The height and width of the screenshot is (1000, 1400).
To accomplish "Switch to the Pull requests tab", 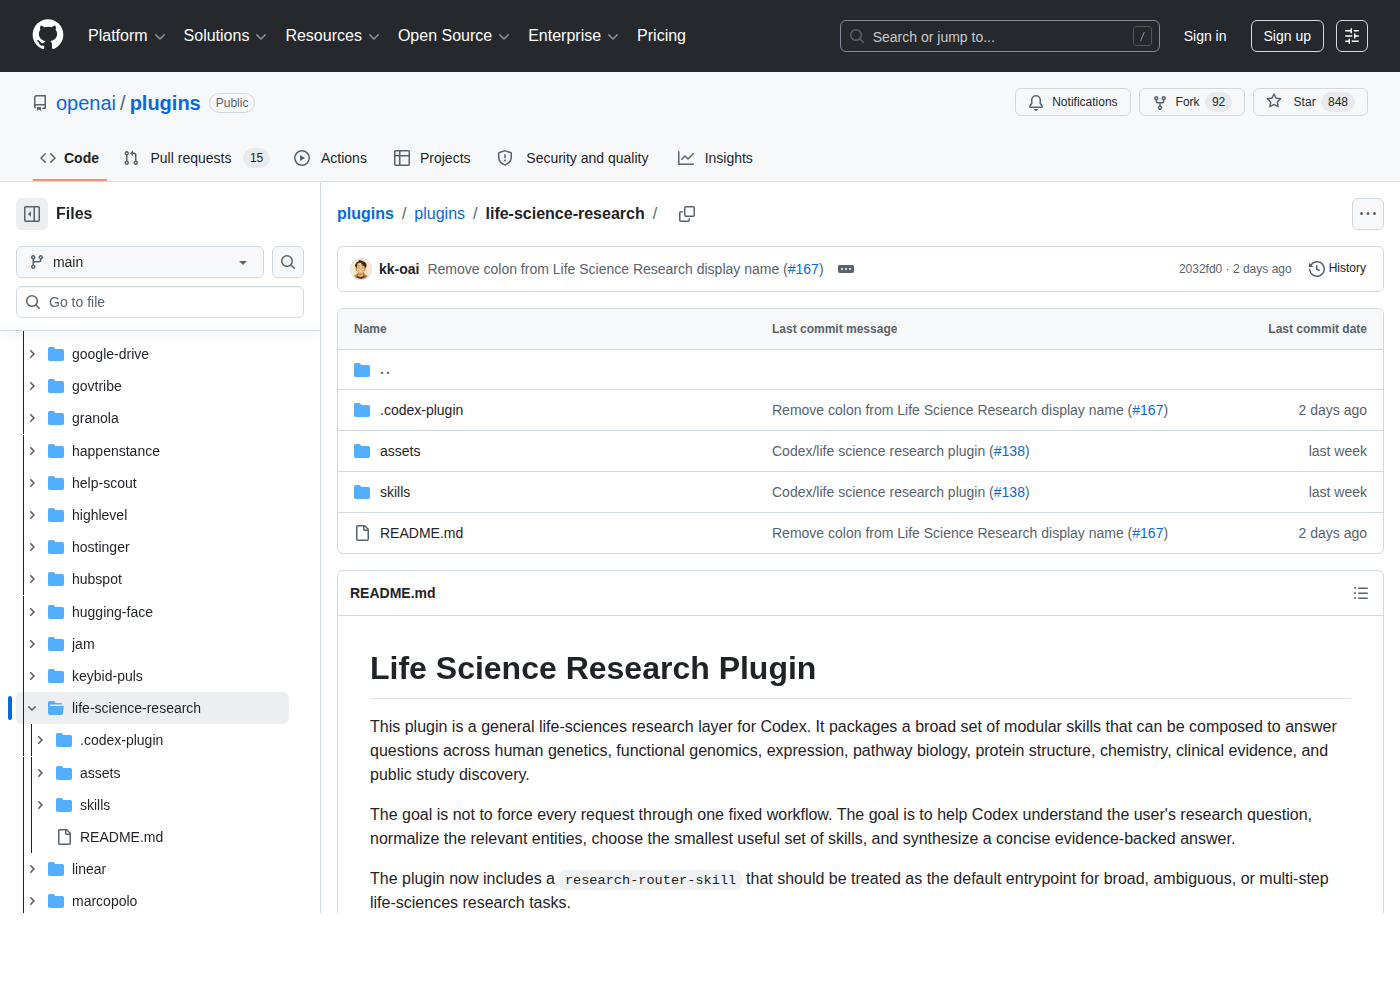I will pos(196,158).
